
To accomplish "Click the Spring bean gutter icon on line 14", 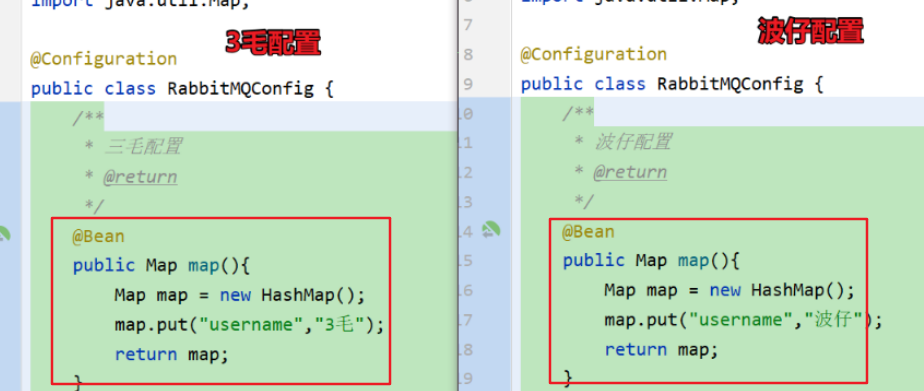I will point(491,230).
